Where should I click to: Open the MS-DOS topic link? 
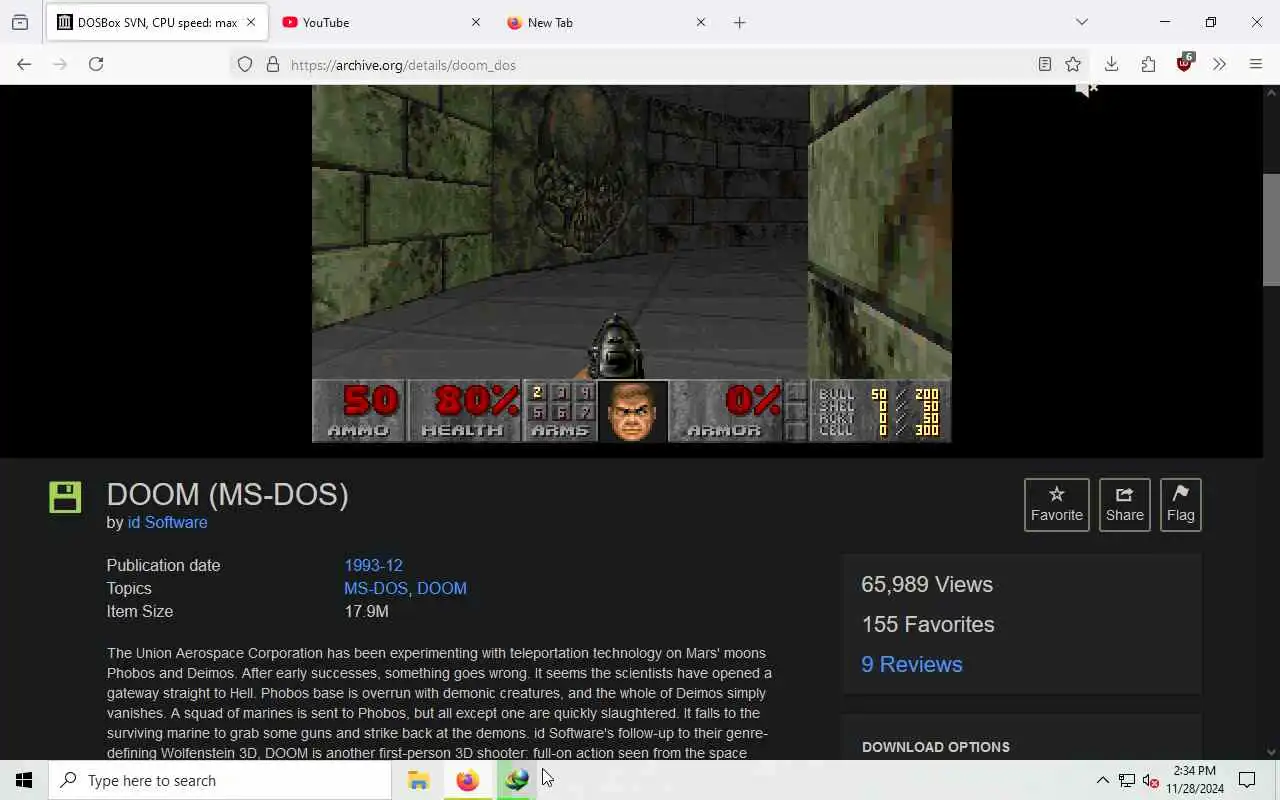376,588
